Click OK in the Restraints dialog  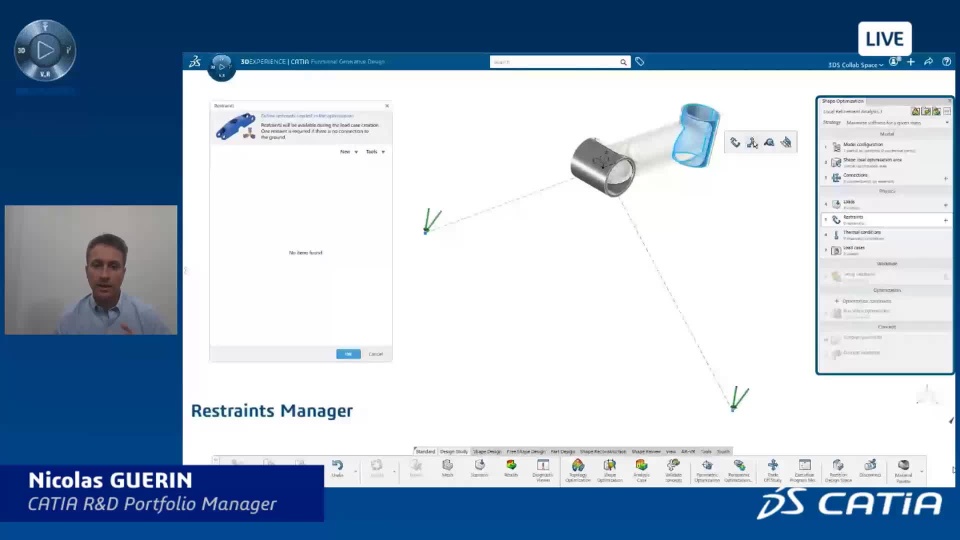click(348, 354)
